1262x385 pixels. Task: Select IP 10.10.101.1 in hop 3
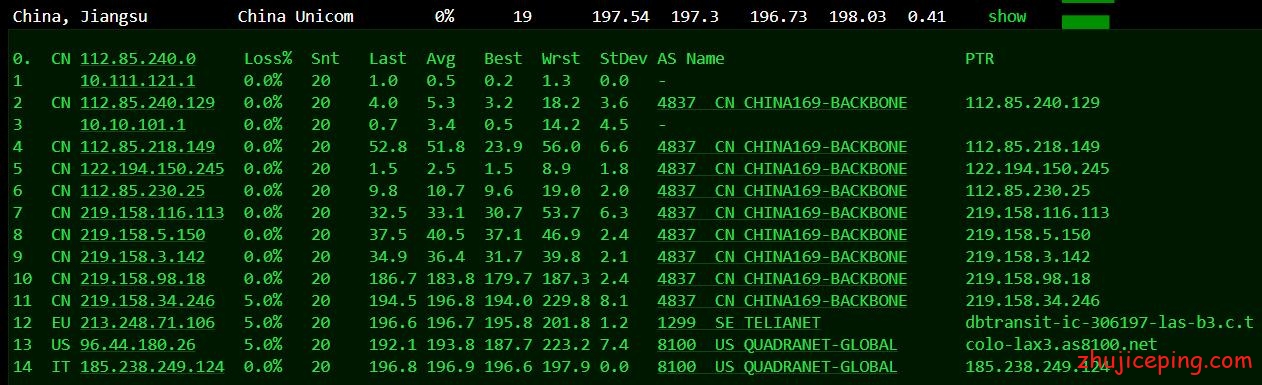click(x=133, y=125)
